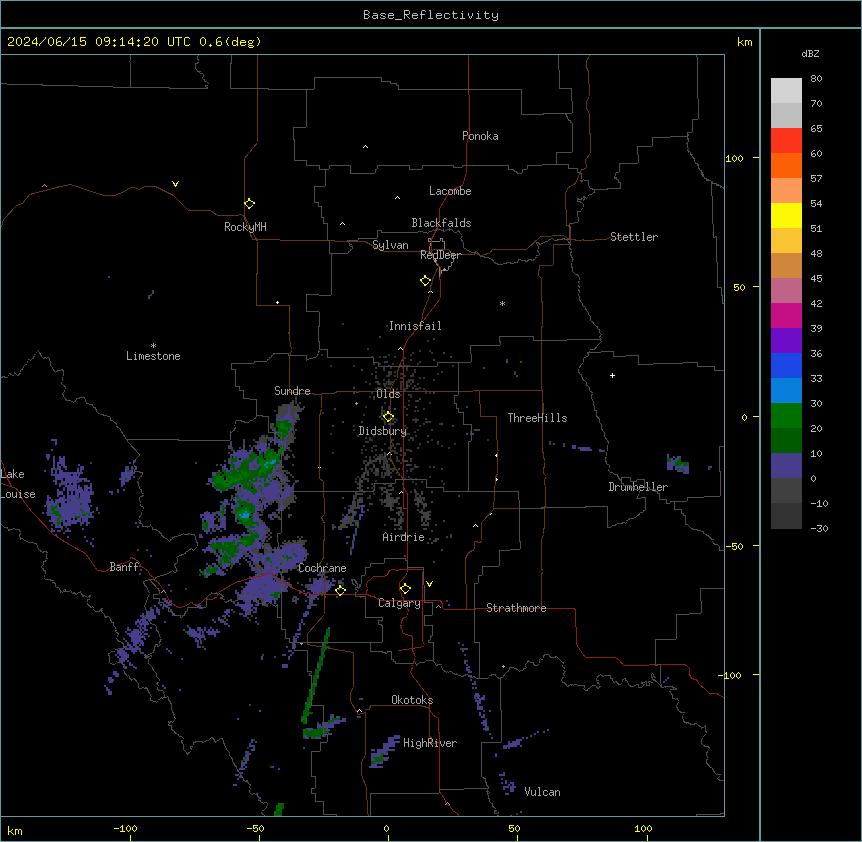Click the yellow diamond marker above Calgary
Image resolution: width=862 pixels, height=842 pixels.
405,589
